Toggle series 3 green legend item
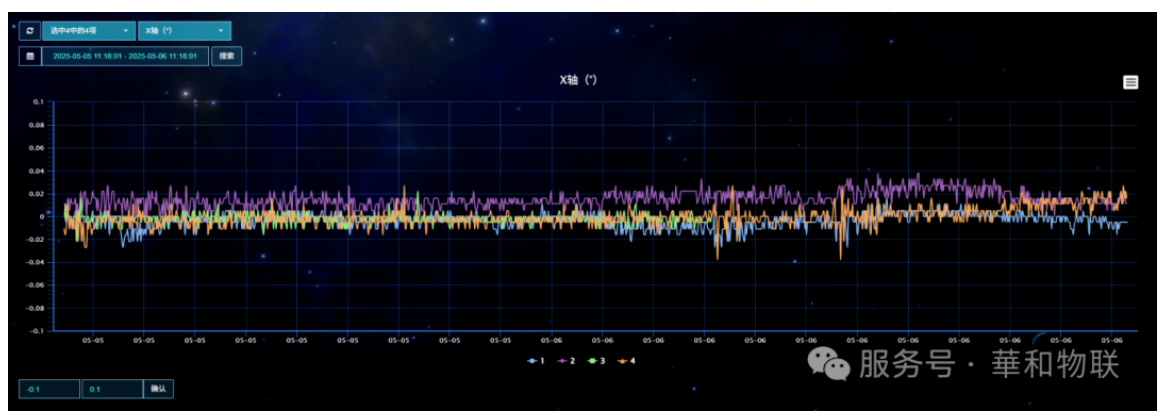1172x418 pixels. (x=596, y=359)
